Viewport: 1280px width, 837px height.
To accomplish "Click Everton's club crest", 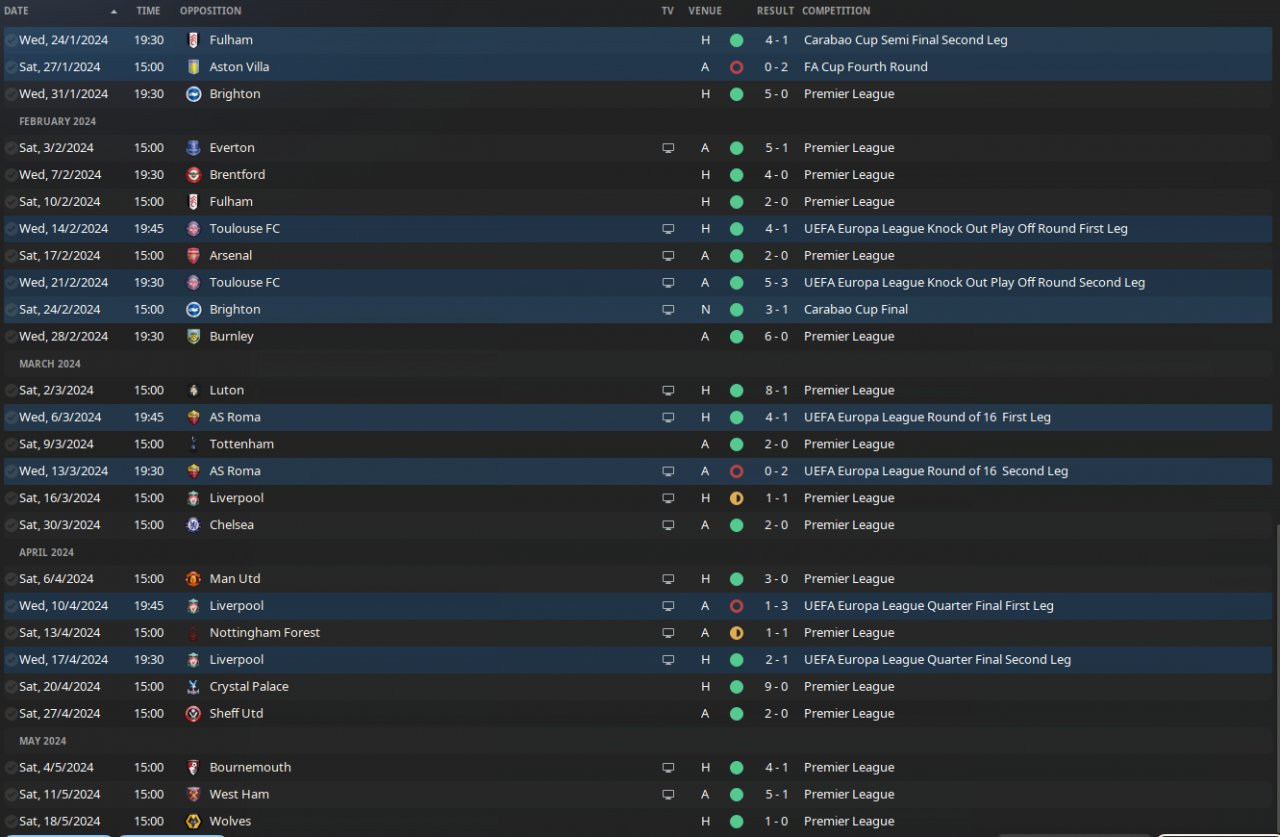I will (193, 148).
